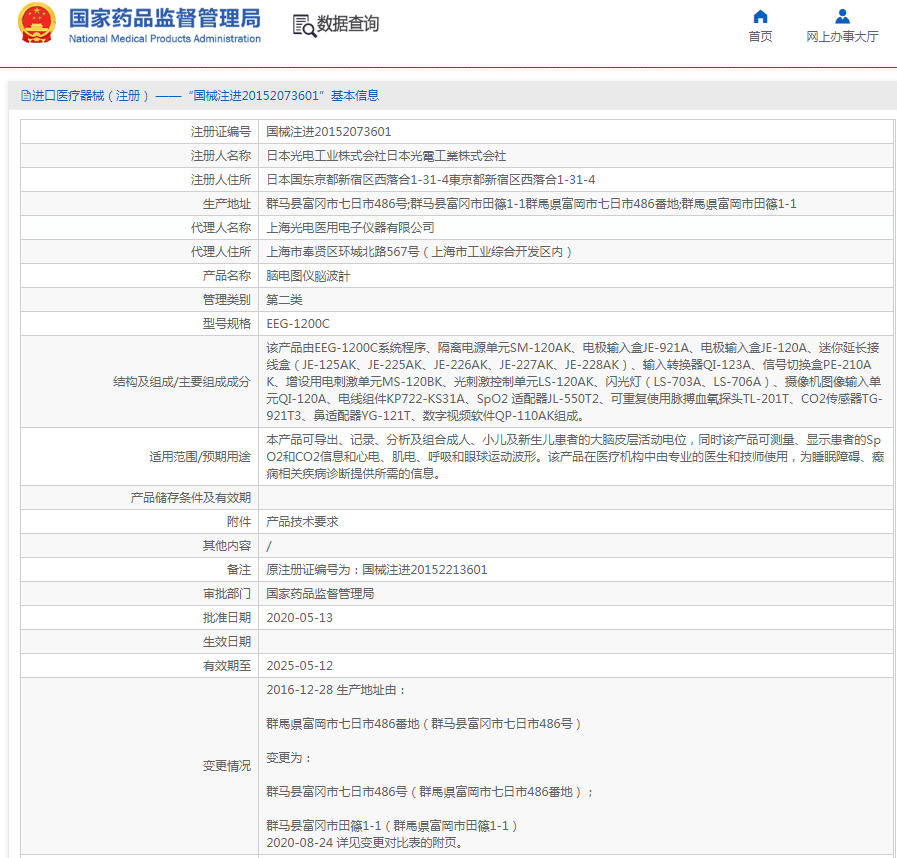Click the approval date 2020-05-13

tap(300, 618)
